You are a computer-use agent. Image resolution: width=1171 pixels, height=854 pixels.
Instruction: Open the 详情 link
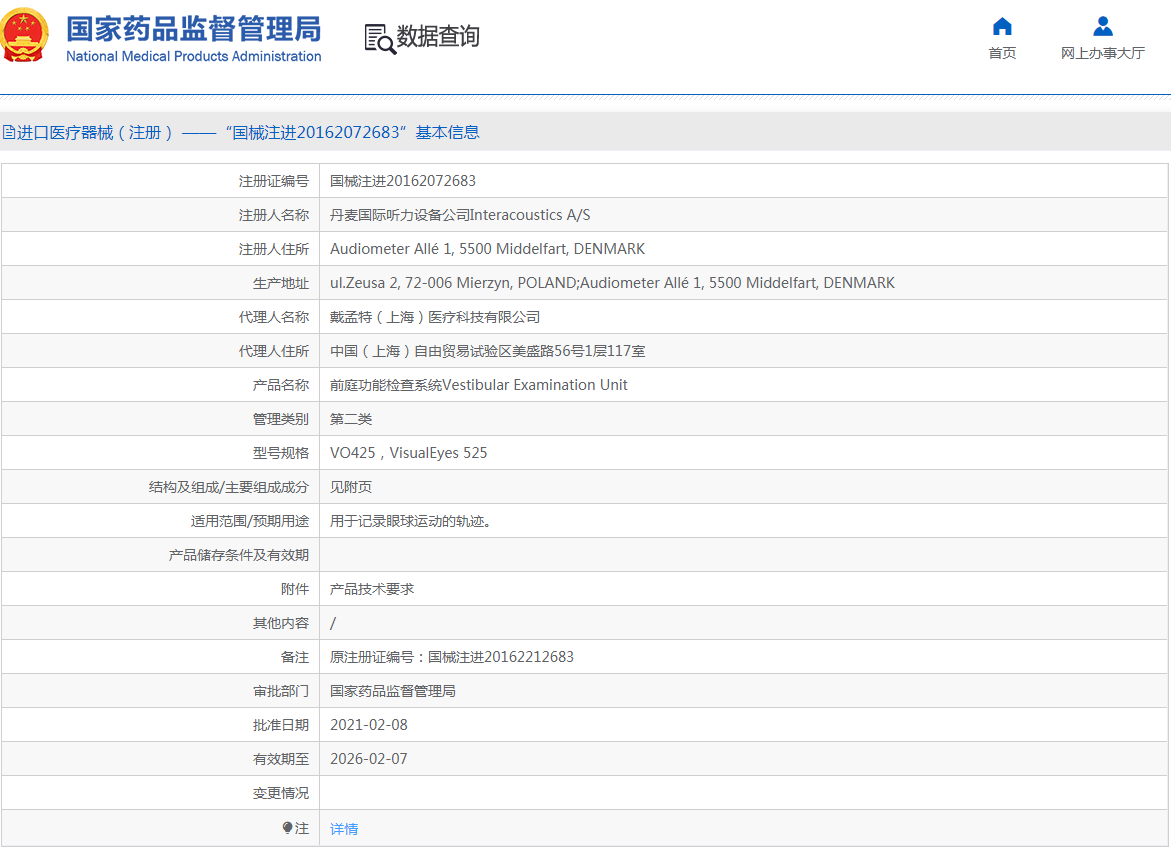tap(344, 829)
